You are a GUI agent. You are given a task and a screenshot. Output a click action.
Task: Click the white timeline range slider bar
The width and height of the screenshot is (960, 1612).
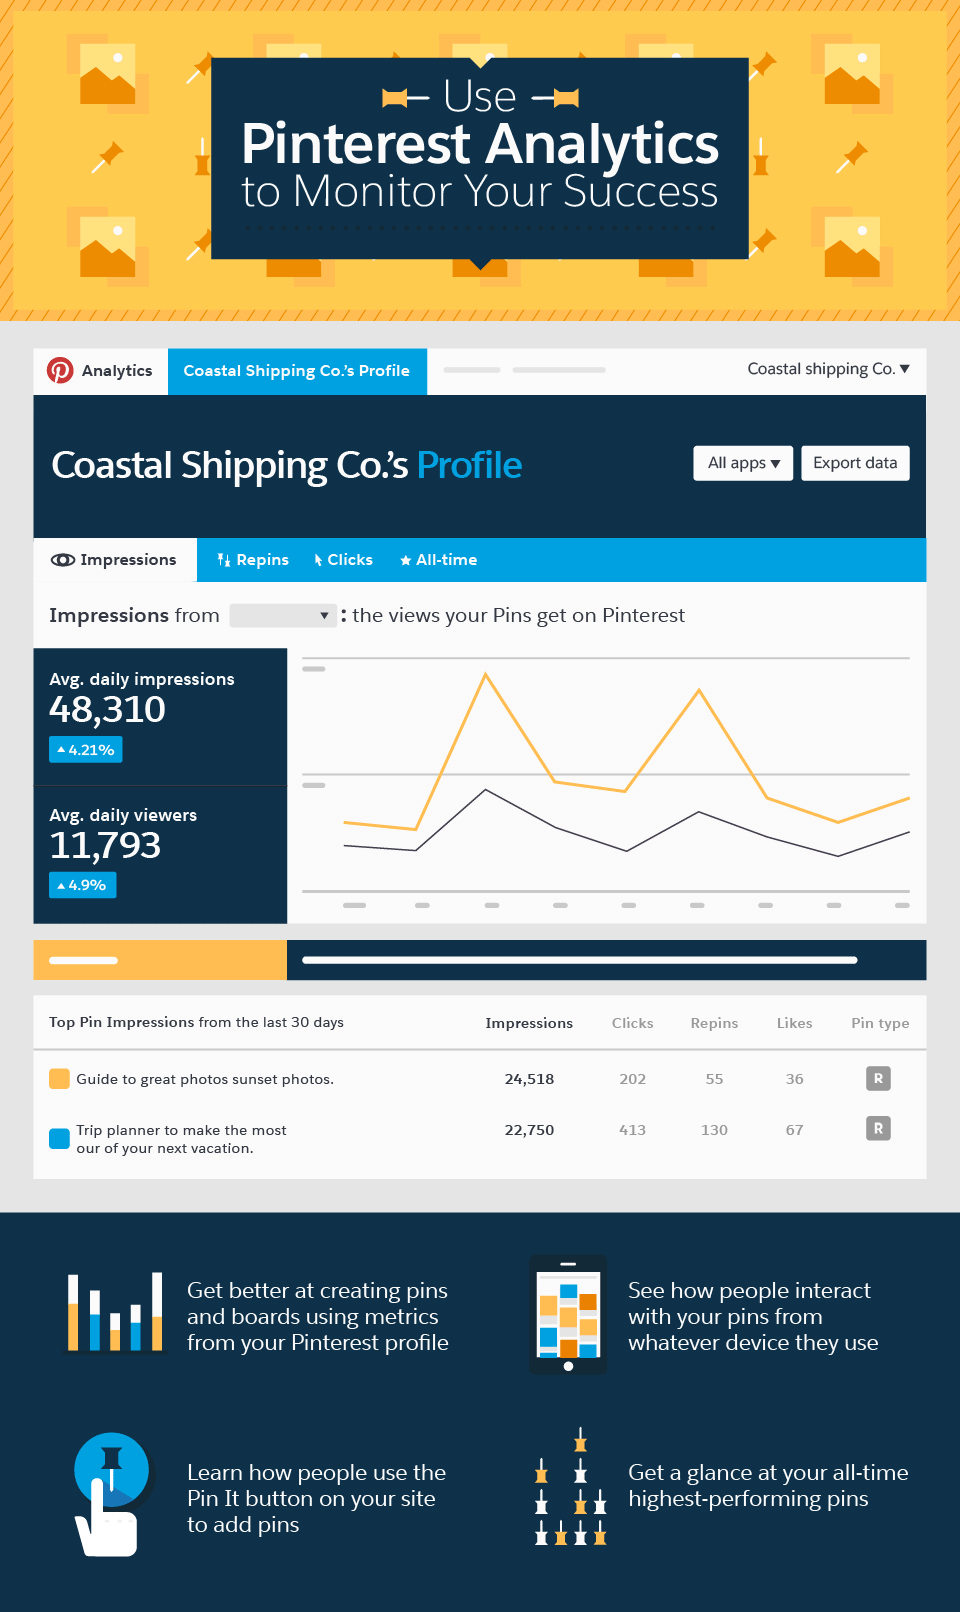[x=579, y=960]
